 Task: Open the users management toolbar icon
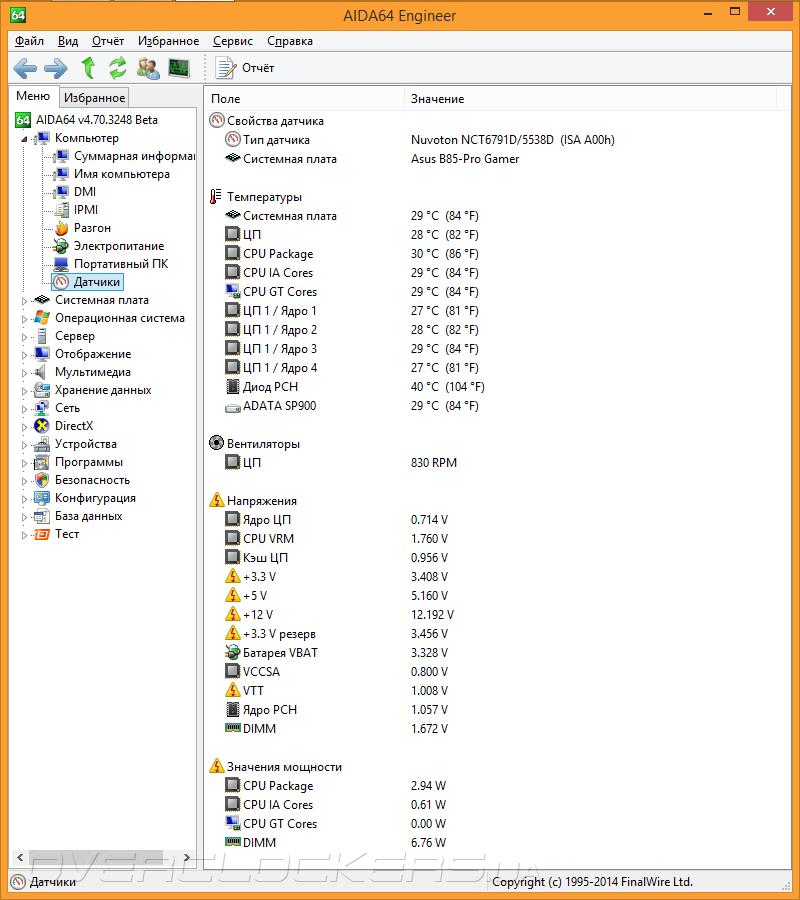(x=149, y=68)
